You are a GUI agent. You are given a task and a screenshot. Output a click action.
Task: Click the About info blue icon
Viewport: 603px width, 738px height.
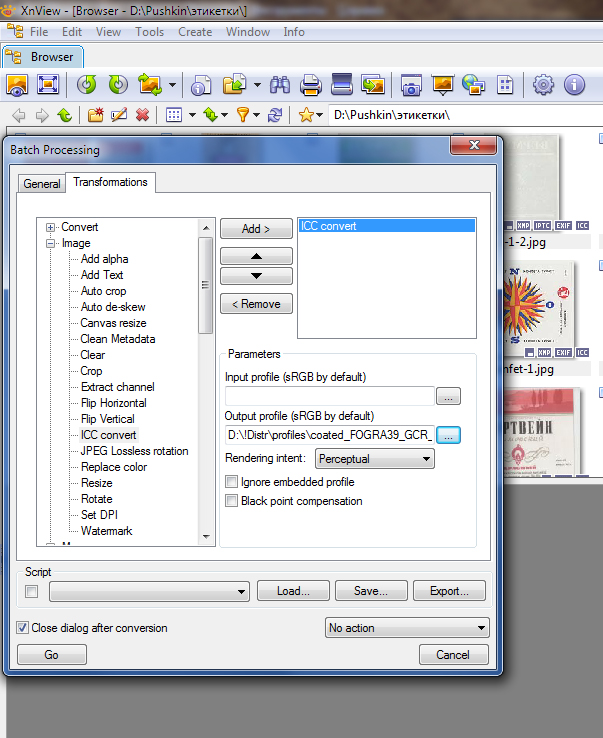574,85
